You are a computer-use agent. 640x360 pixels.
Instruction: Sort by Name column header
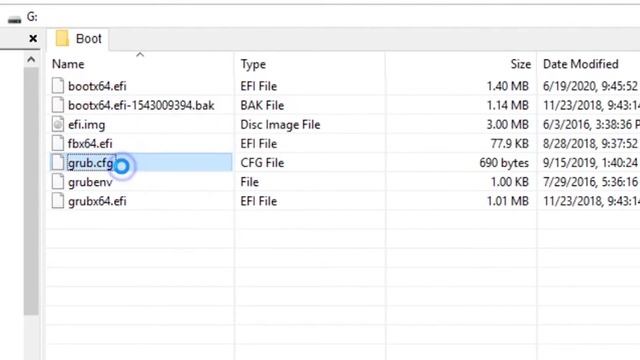click(x=68, y=64)
